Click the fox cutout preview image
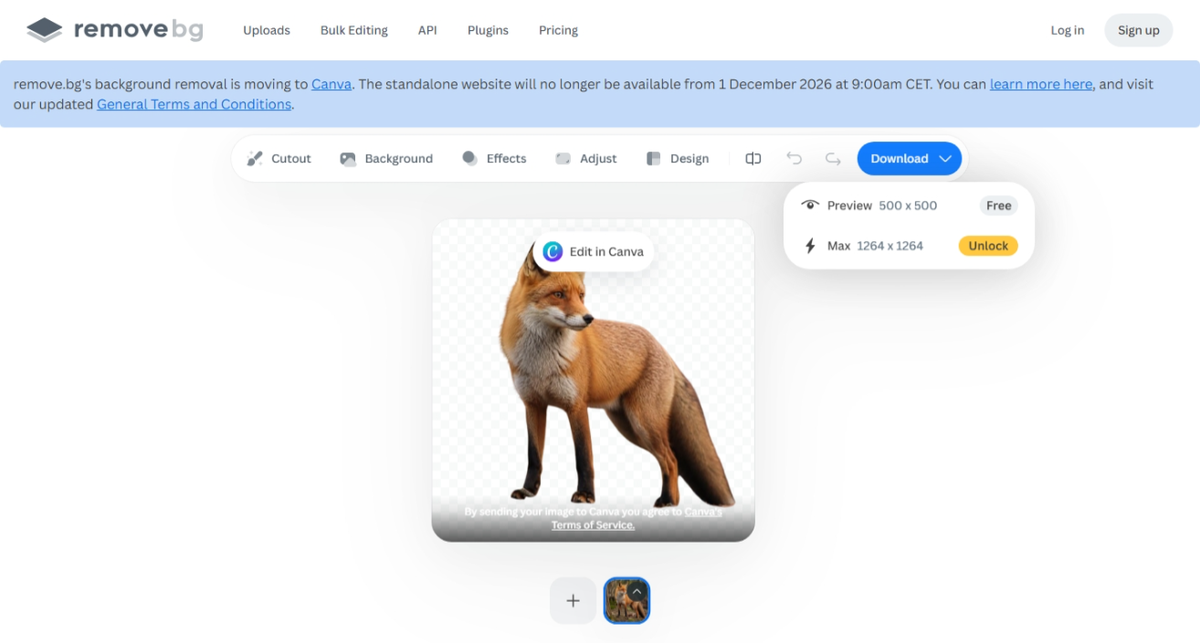Viewport: 1200px width, 643px height. click(593, 380)
